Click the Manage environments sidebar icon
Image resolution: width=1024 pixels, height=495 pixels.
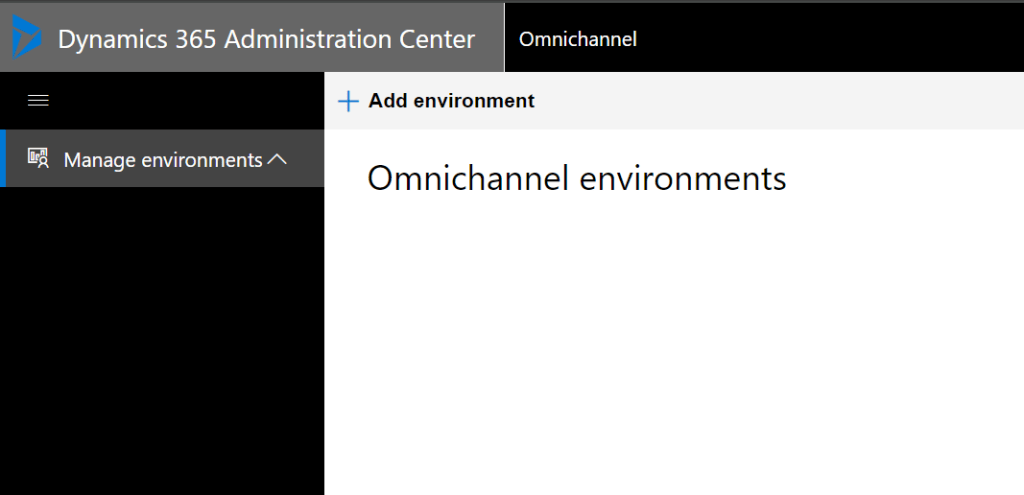(x=38, y=159)
